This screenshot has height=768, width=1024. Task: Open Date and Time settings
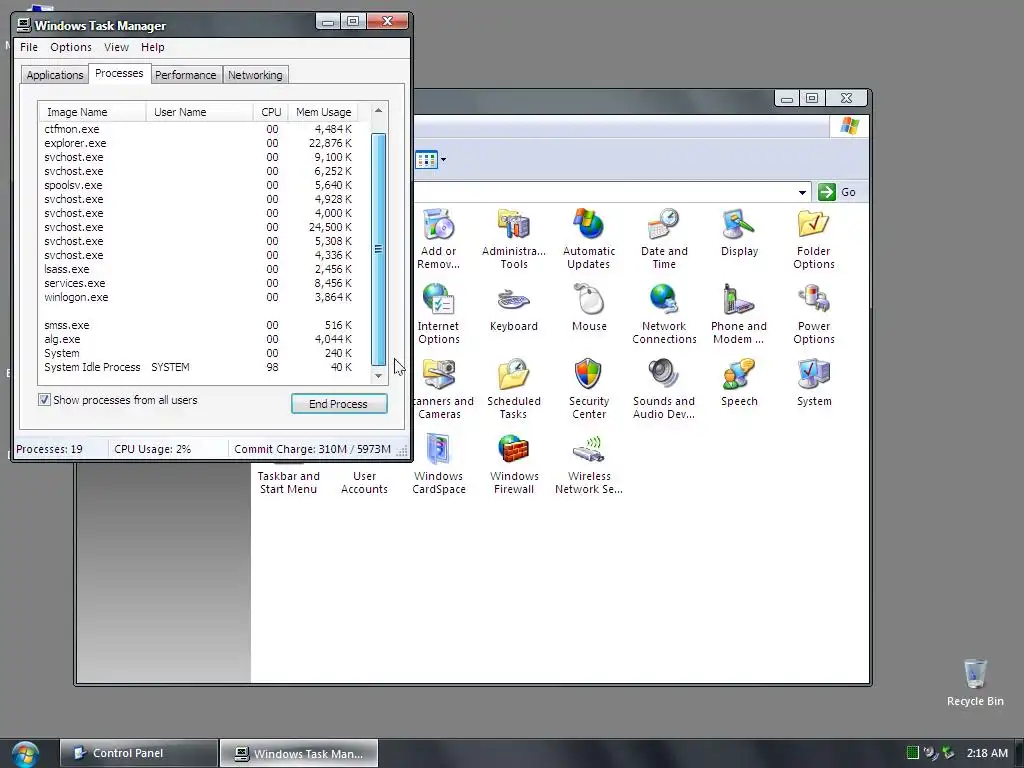pos(664,238)
